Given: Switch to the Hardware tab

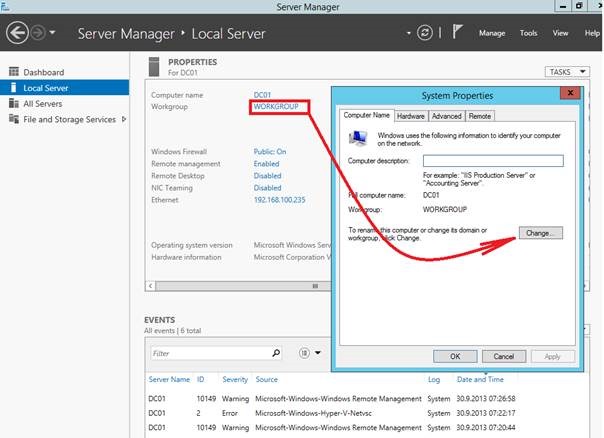Looking at the screenshot, I should click(411, 116).
